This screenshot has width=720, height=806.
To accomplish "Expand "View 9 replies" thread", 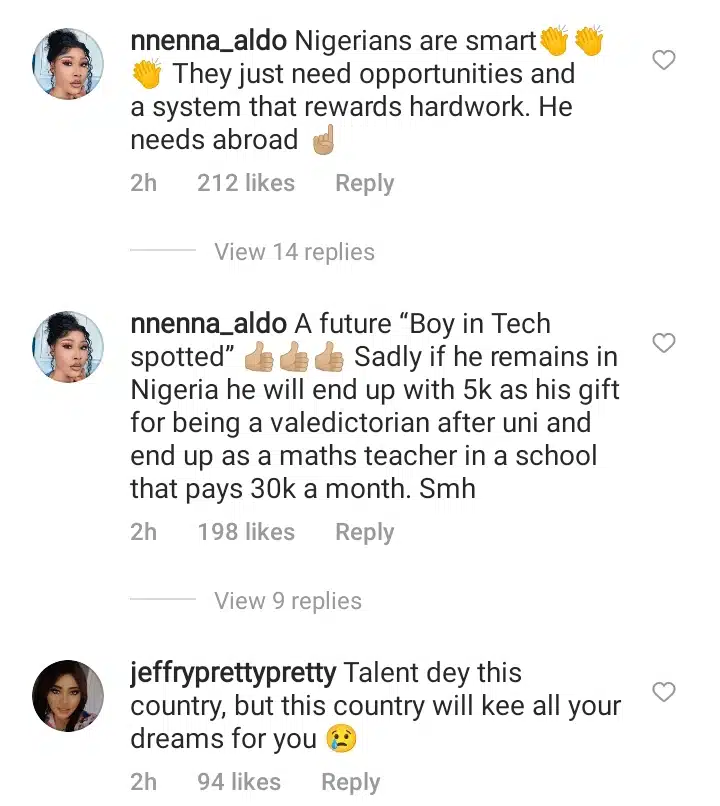I will [288, 601].
